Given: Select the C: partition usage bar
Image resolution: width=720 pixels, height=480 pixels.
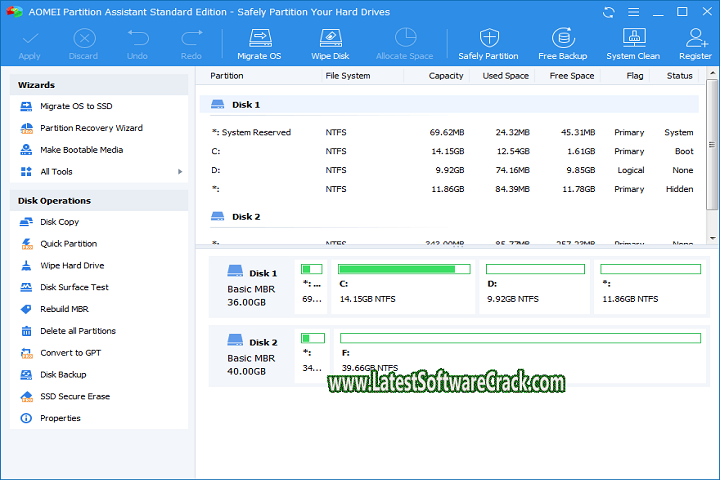Looking at the screenshot, I should [404, 269].
